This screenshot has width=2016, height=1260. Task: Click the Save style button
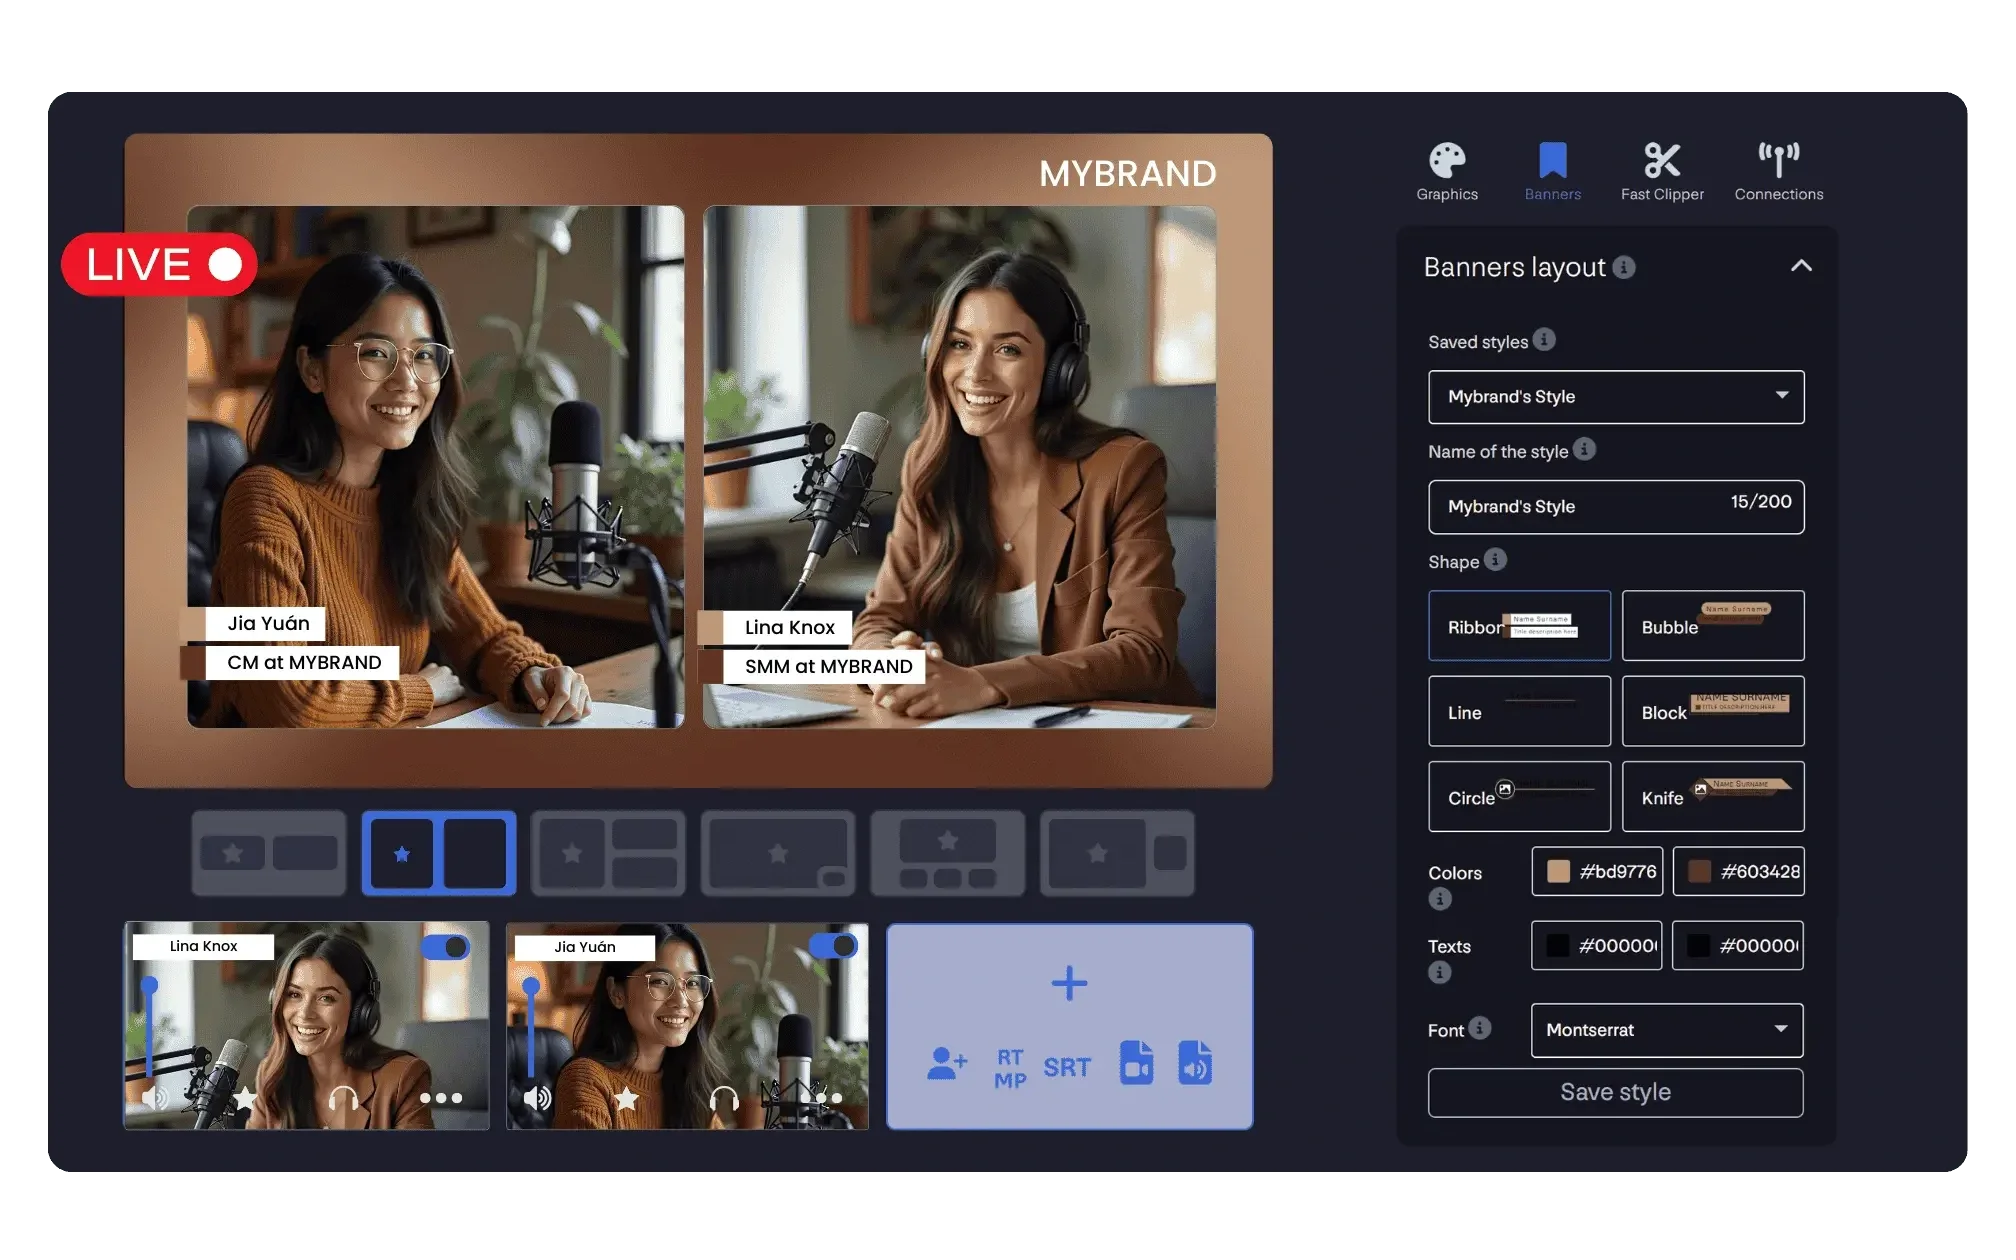pos(1615,1092)
